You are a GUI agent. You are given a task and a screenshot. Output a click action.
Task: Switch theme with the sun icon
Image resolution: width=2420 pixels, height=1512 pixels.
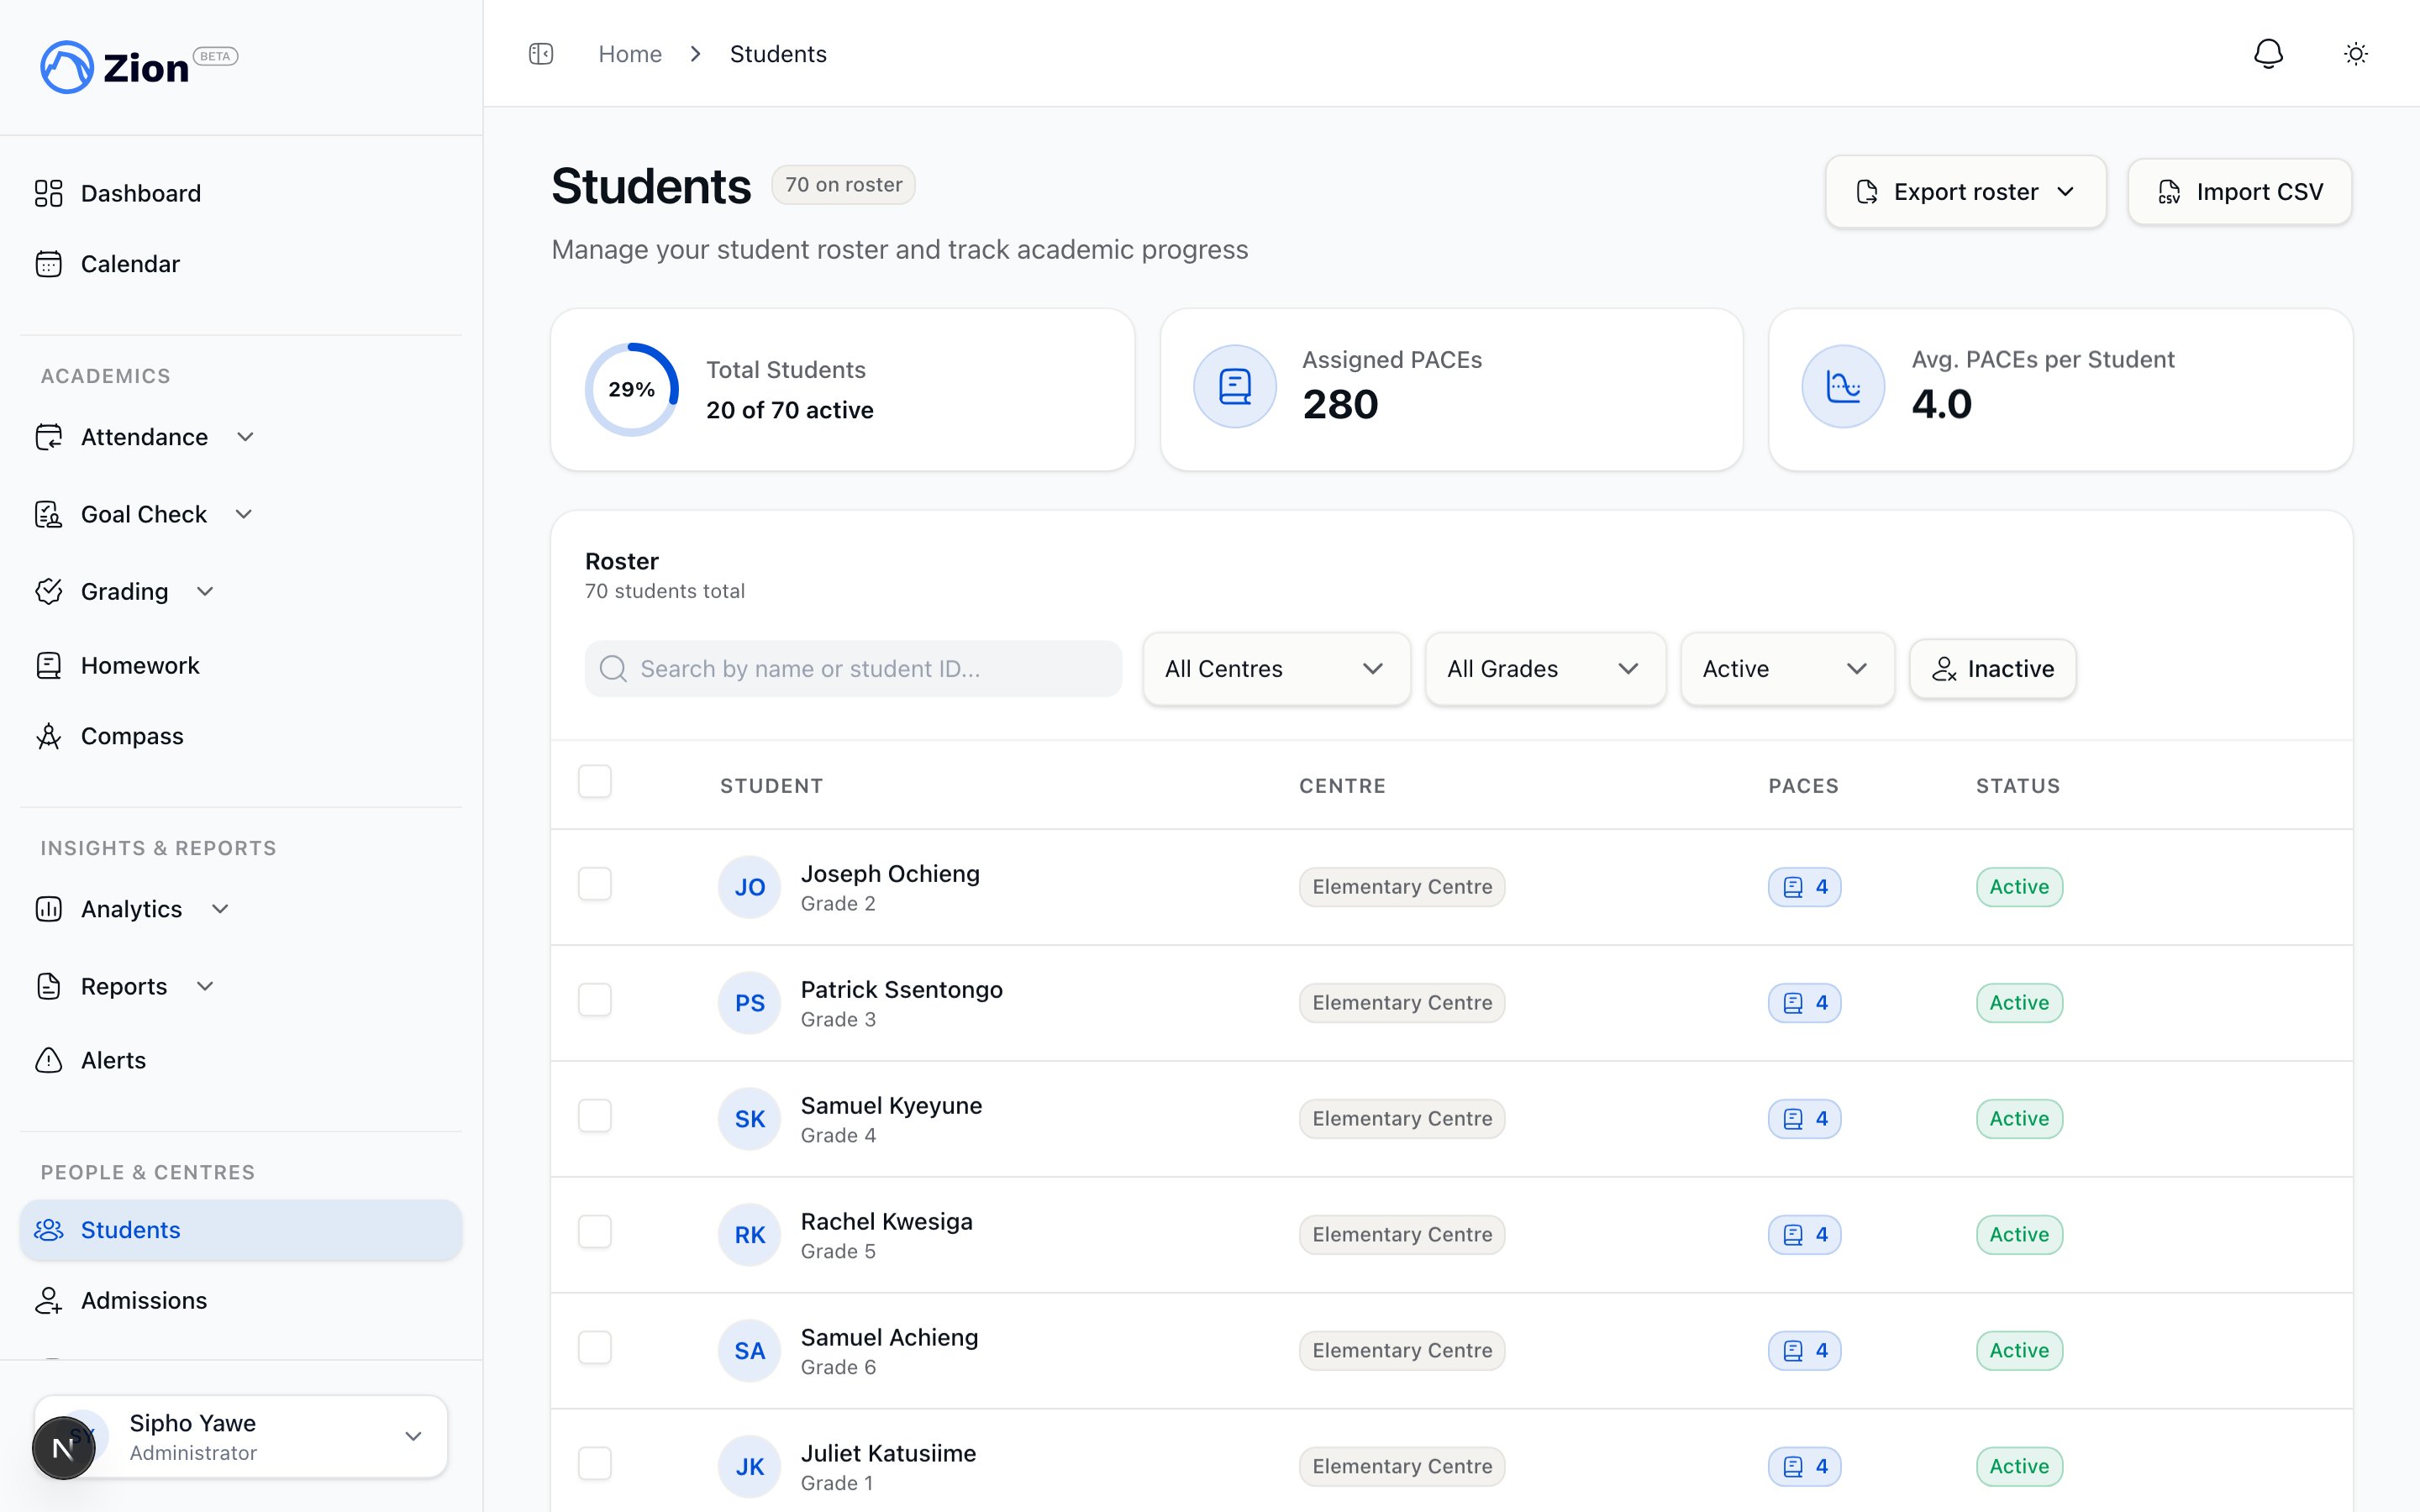point(2356,54)
